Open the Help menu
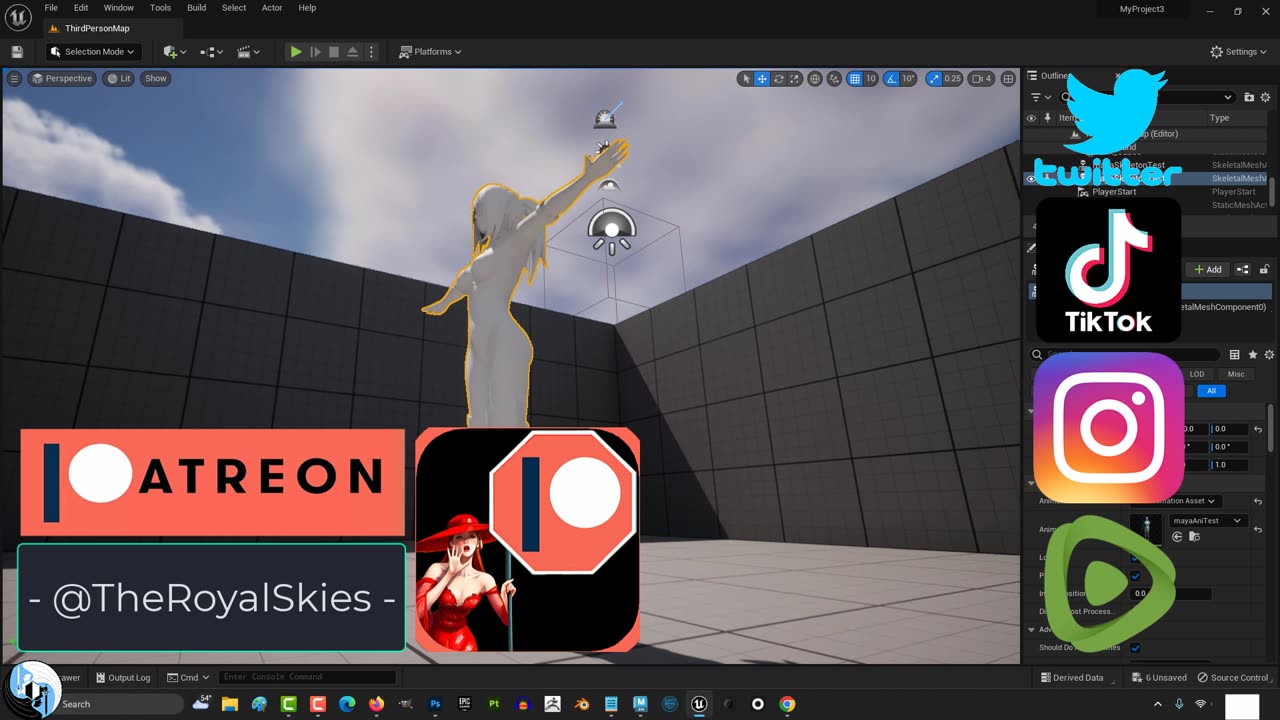Viewport: 1280px width, 720px height. pos(307,8)
